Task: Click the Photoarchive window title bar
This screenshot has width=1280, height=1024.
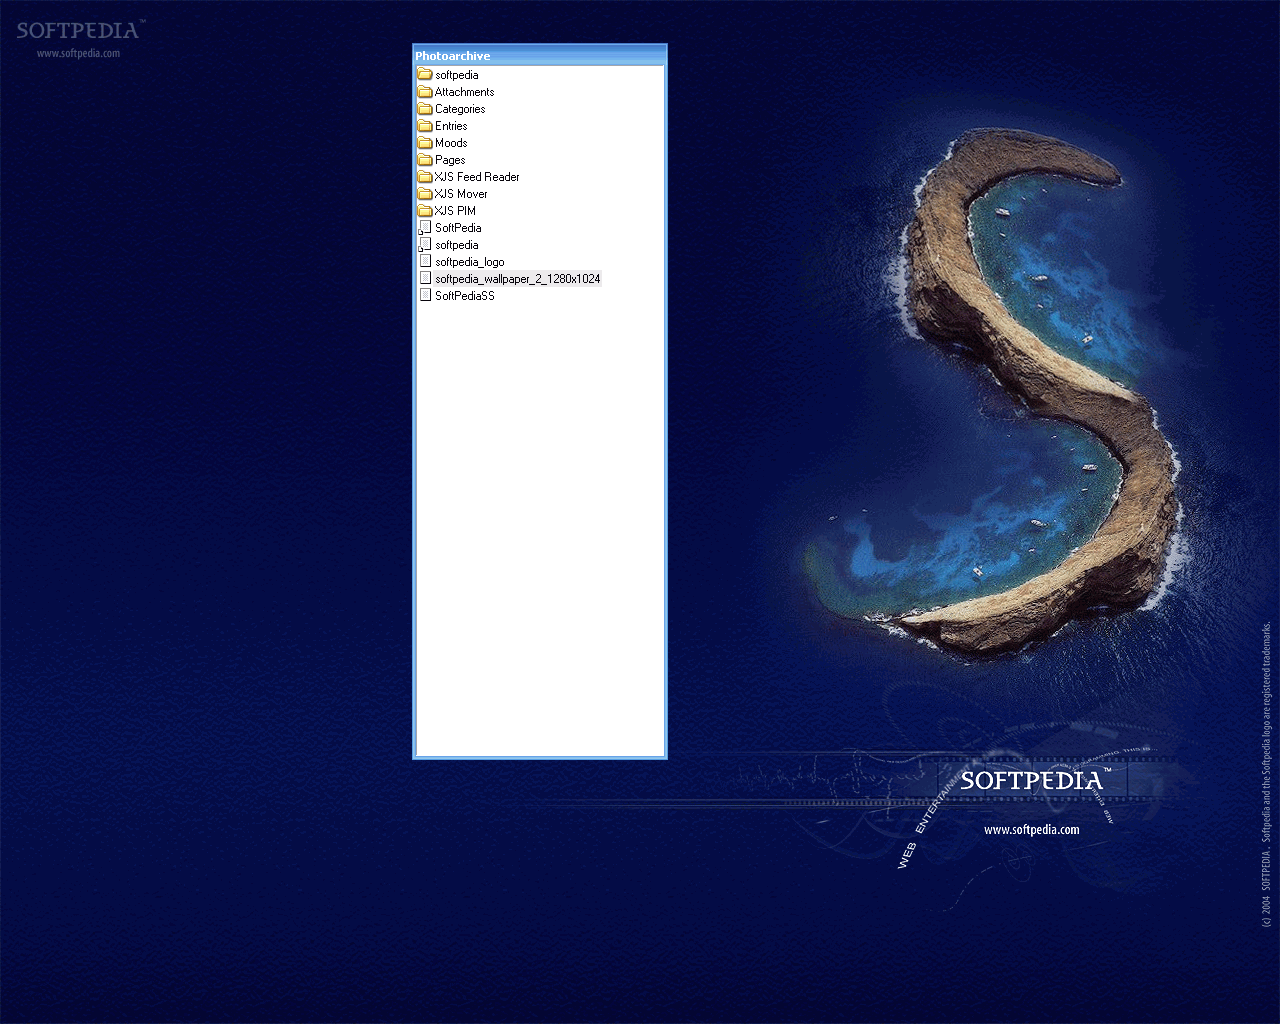Action: pyautogui.click(x=540, y=56)
